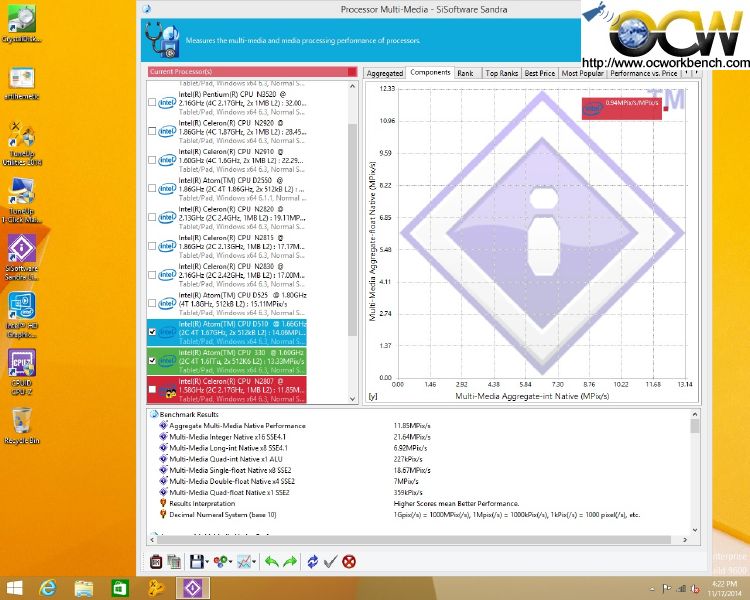The width and height of the screenshot is (750, 600).
Task: Open the CPUID CPU-Z desktop shortcut
Action: pos(22,372)
